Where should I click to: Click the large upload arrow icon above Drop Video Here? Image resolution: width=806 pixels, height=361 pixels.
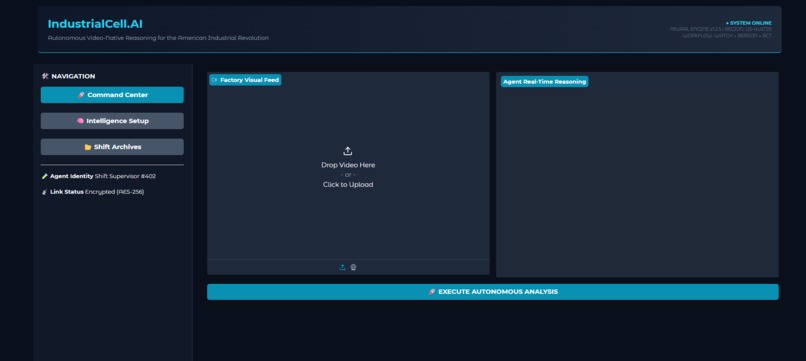pos(347,151)
